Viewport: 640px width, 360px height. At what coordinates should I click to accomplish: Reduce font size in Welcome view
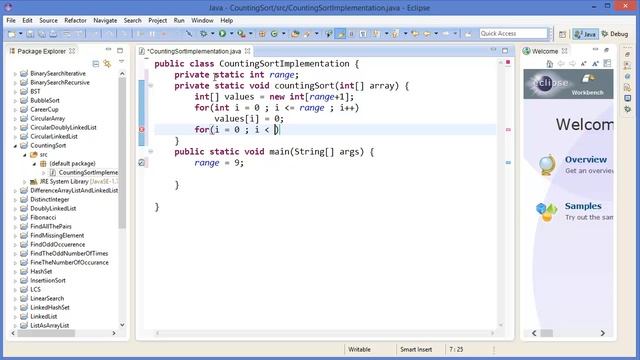coord(584,64)
